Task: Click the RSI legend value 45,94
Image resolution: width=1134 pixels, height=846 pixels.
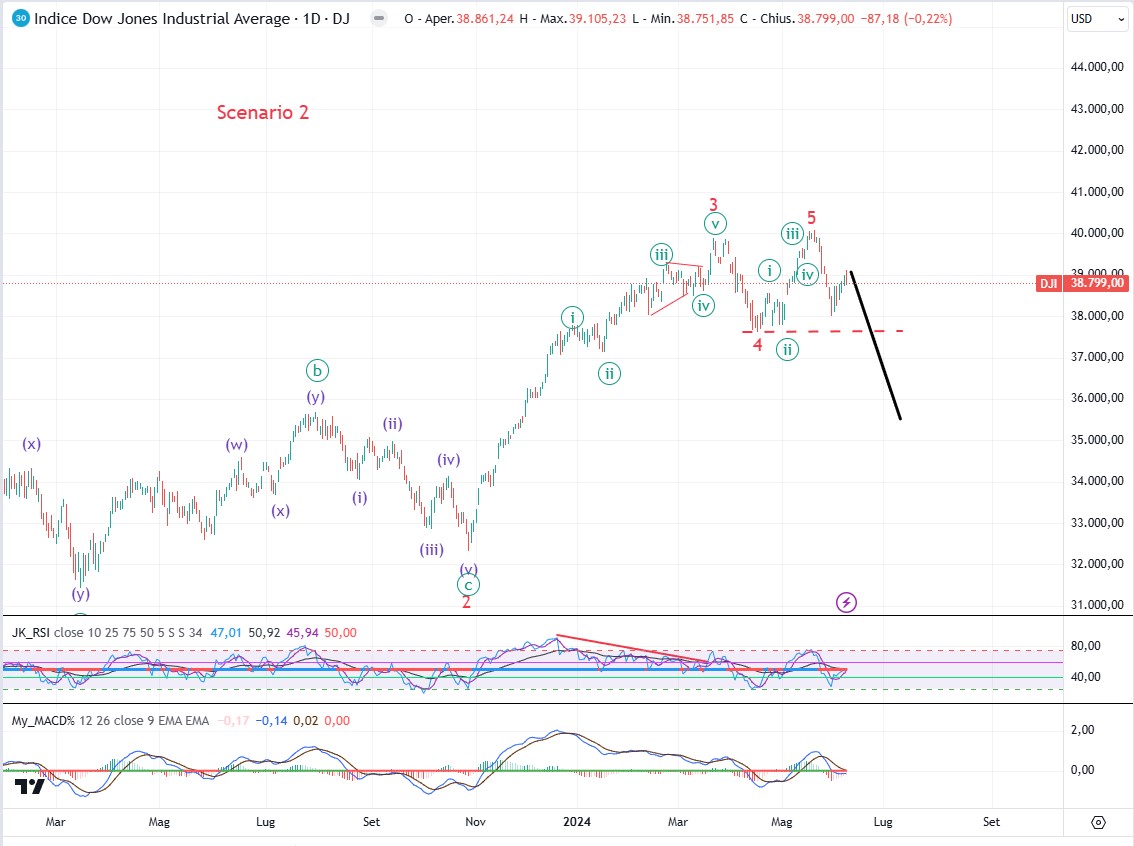Action: click(x=302, y=633)
